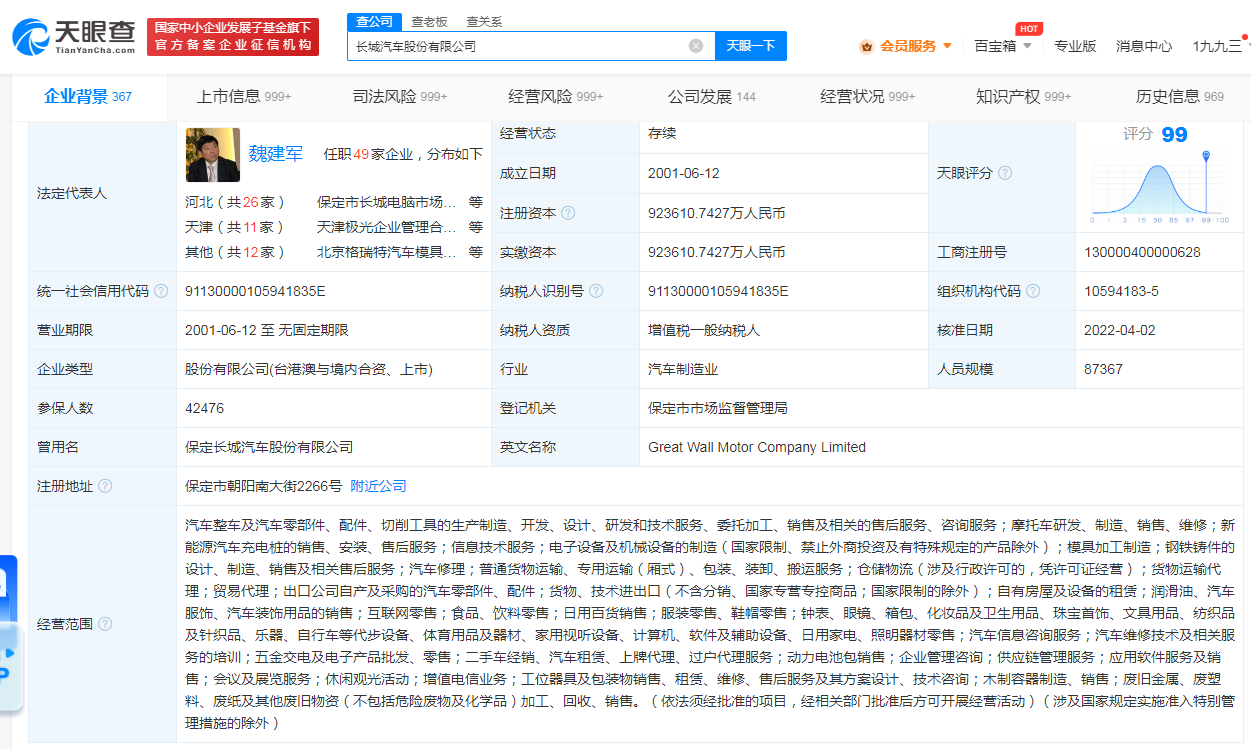Screen dimensions: 1251x749
Task: Click 注册地址 value 保定市朝阳南大街2266号
Action: [x=263, y=486]
